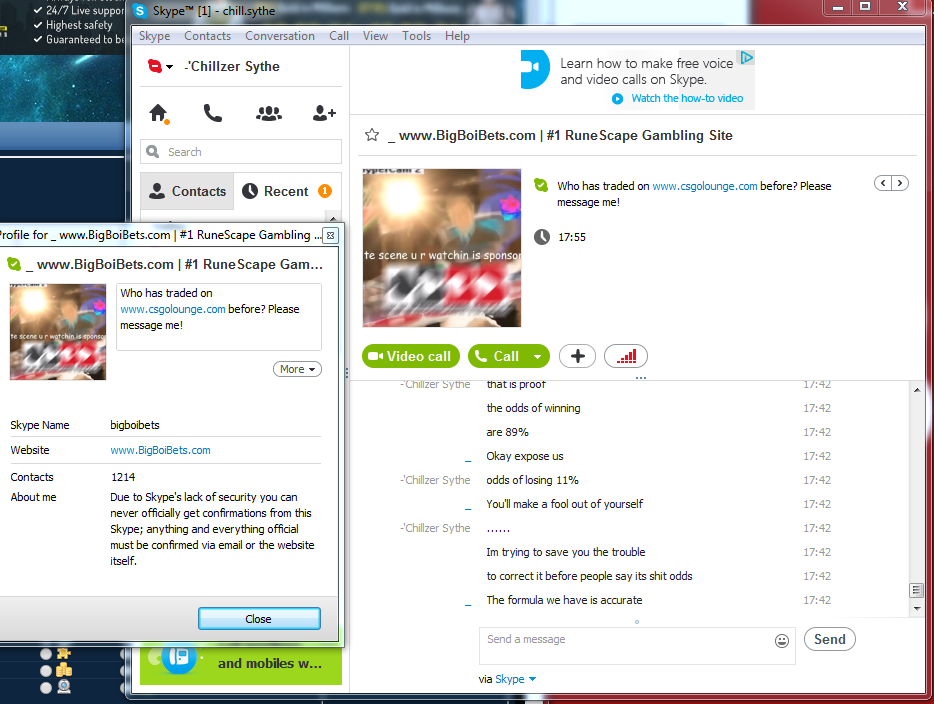Click the Recent tab notification badge

coord(325,191)
